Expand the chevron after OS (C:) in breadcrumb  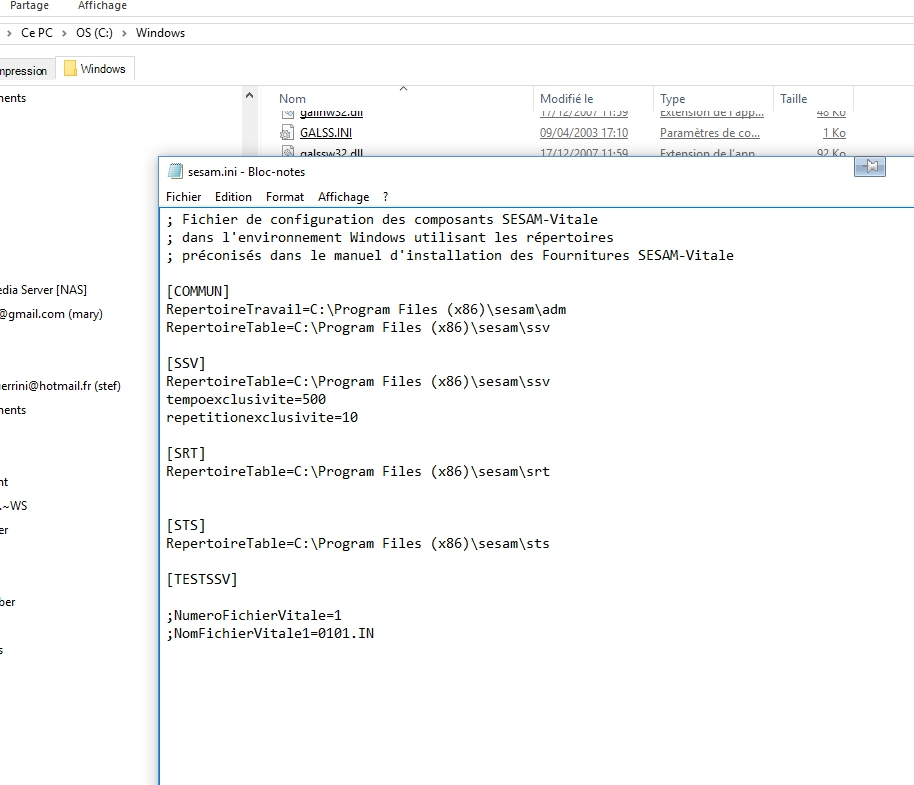(x=125, y=33)
